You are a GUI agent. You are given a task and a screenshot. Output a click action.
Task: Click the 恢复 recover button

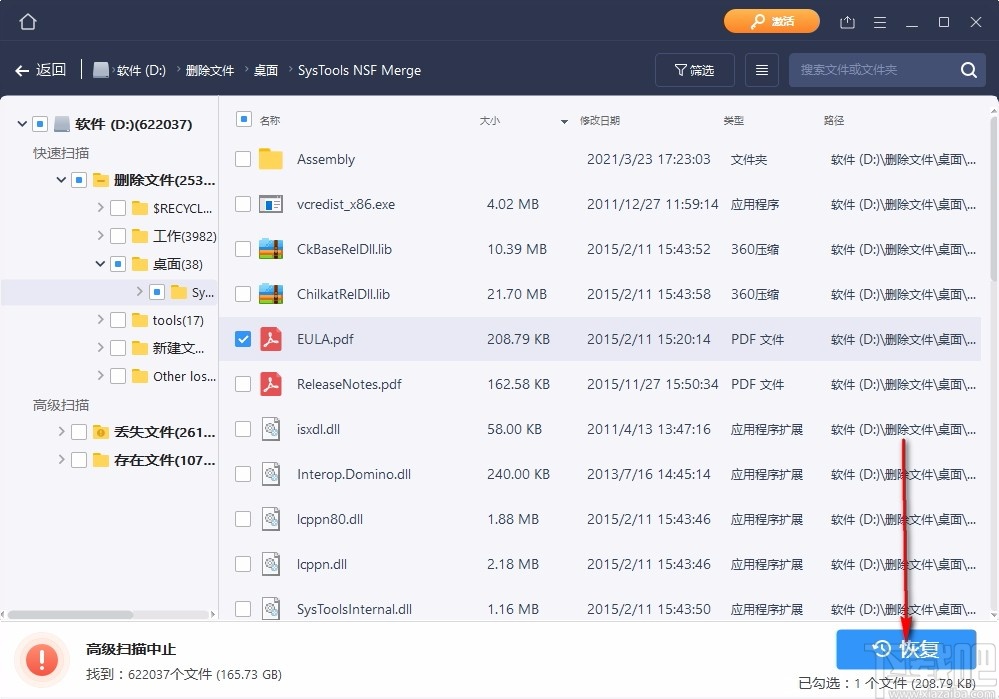[905, 648]
